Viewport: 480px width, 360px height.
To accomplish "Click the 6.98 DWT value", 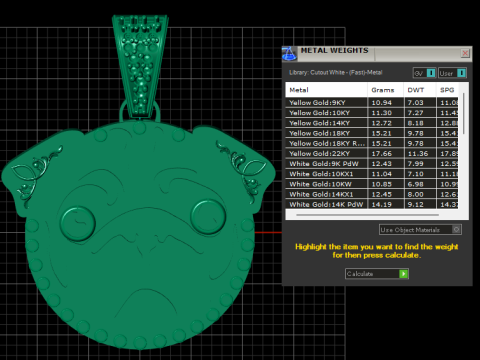I will (x=415, y=184).
